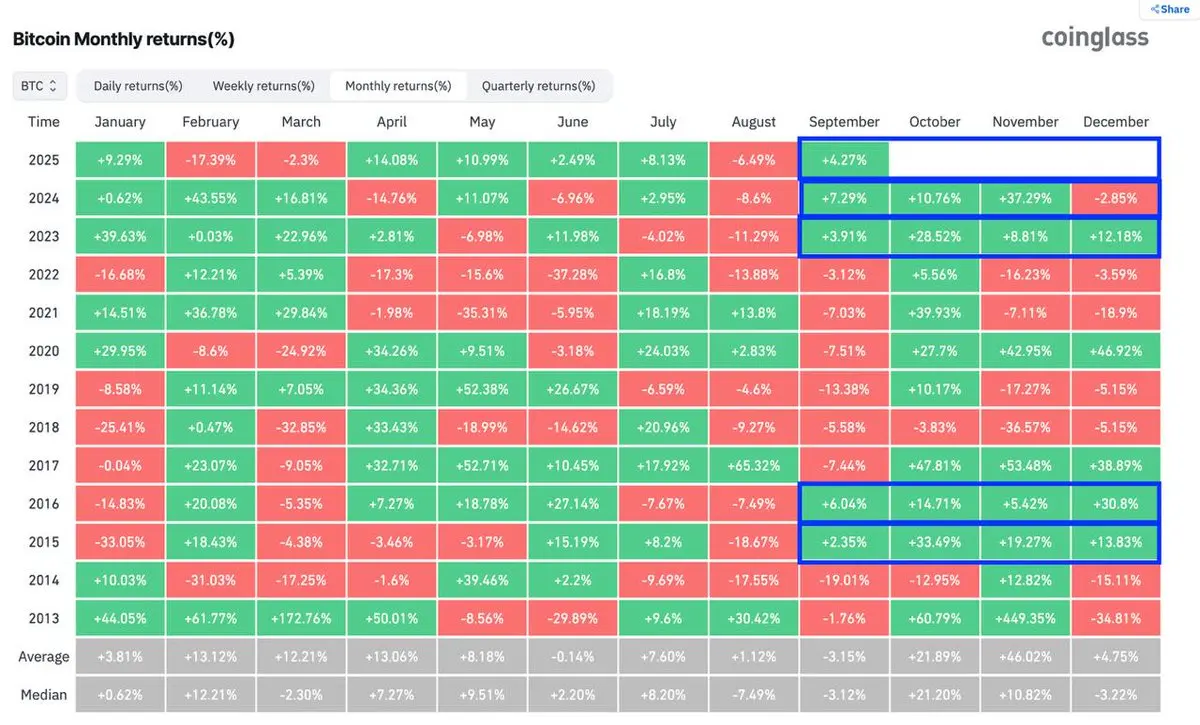The width and height of the screenshot is (1200, 725).
Task: Click the September column header
Action: [x=844, y=122]
